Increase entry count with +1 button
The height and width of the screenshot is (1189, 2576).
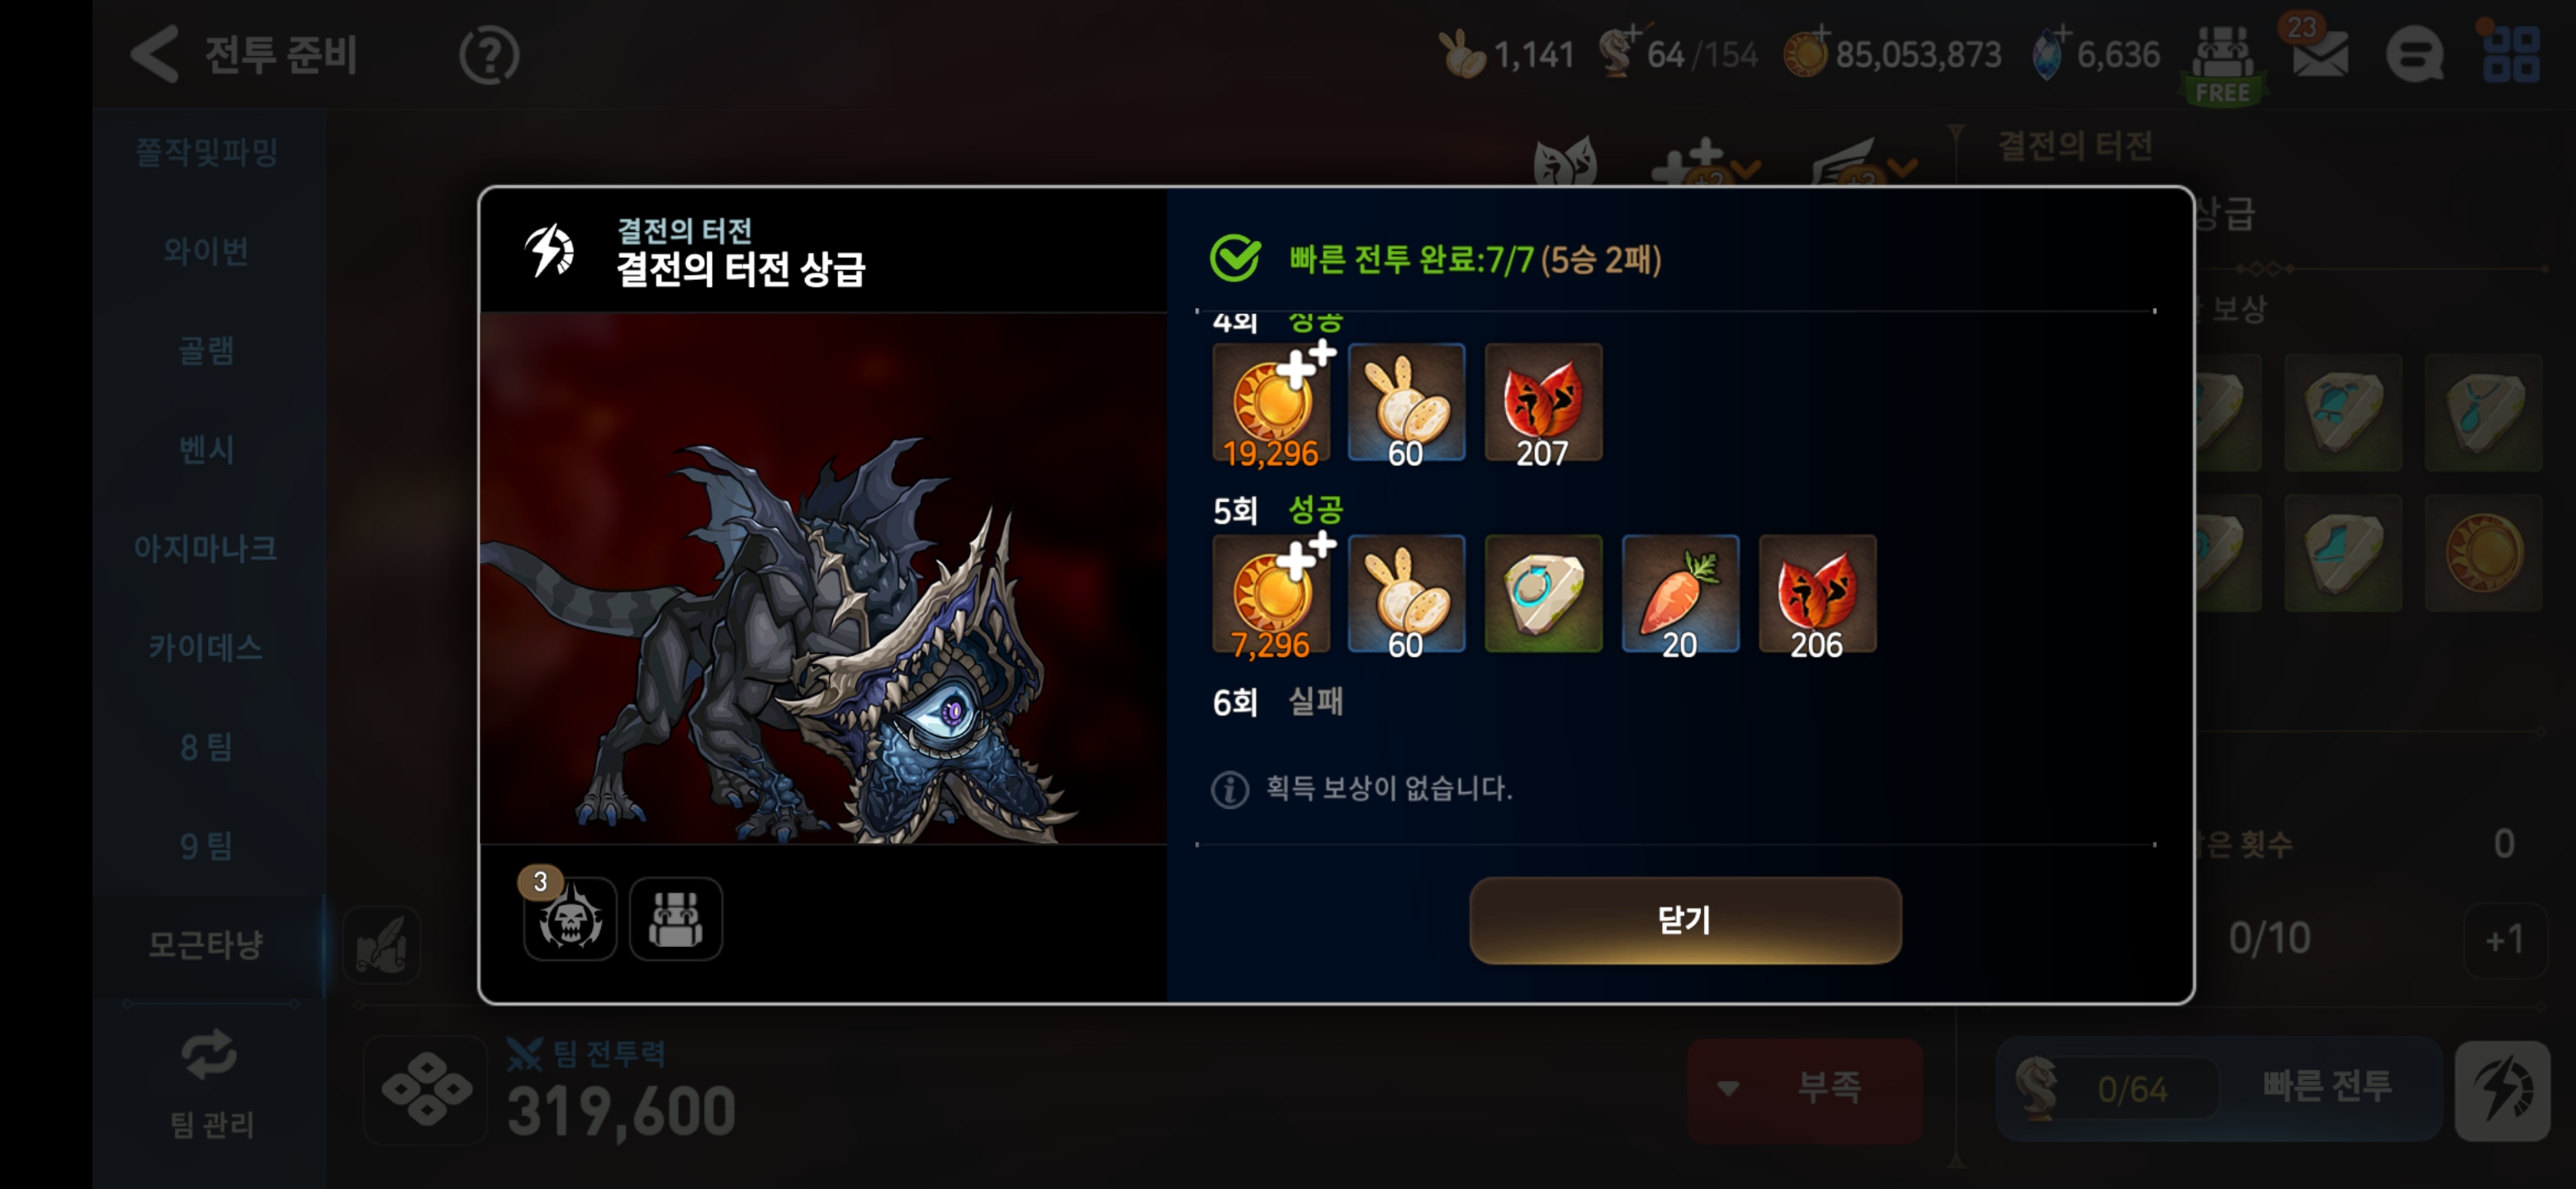tap(2505, 939)
